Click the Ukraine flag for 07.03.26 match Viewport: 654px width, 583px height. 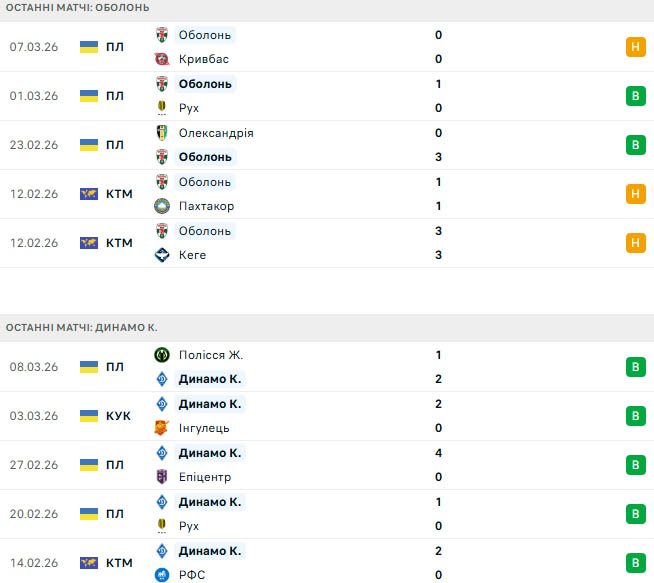(x=89, y=47)
